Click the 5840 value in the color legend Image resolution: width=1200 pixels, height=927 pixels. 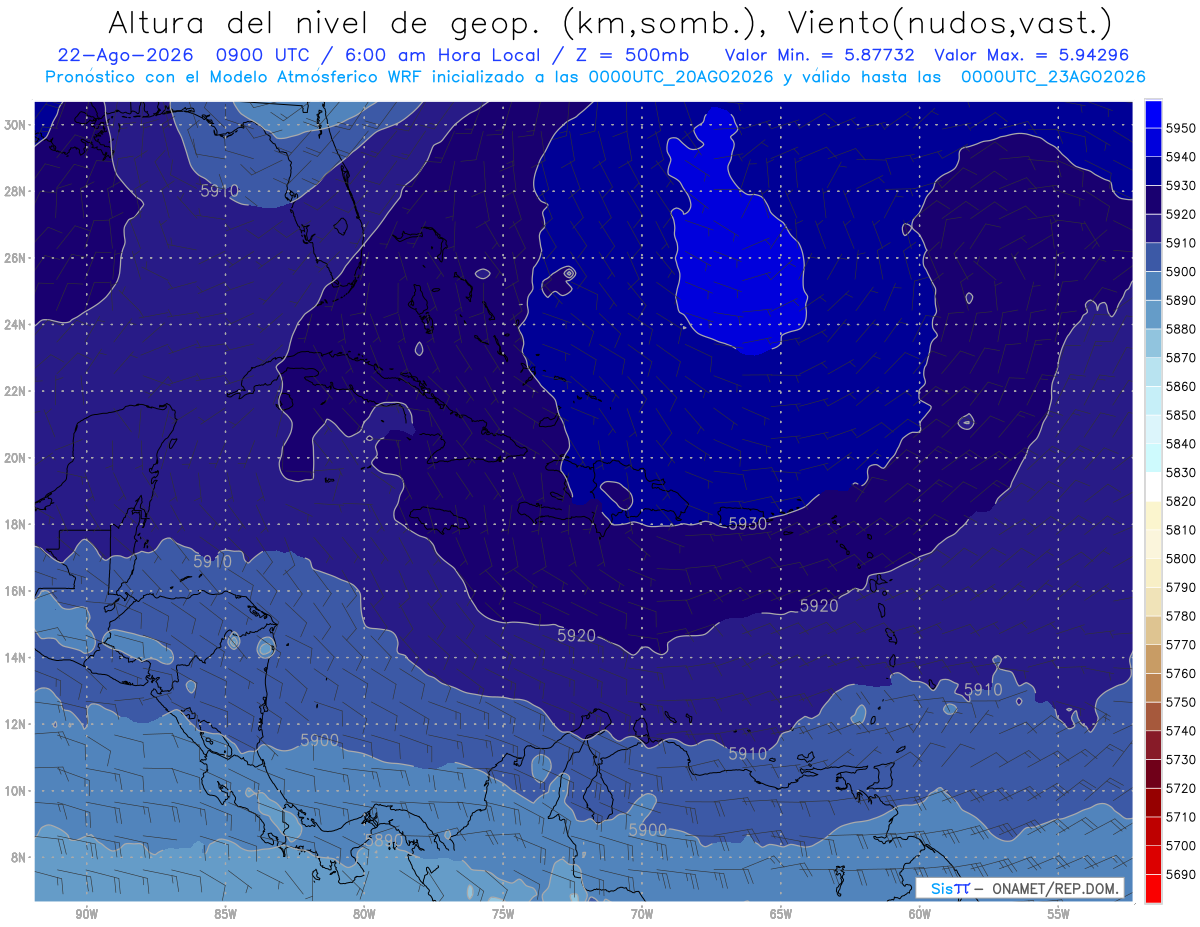click(x=1180, y=444)
